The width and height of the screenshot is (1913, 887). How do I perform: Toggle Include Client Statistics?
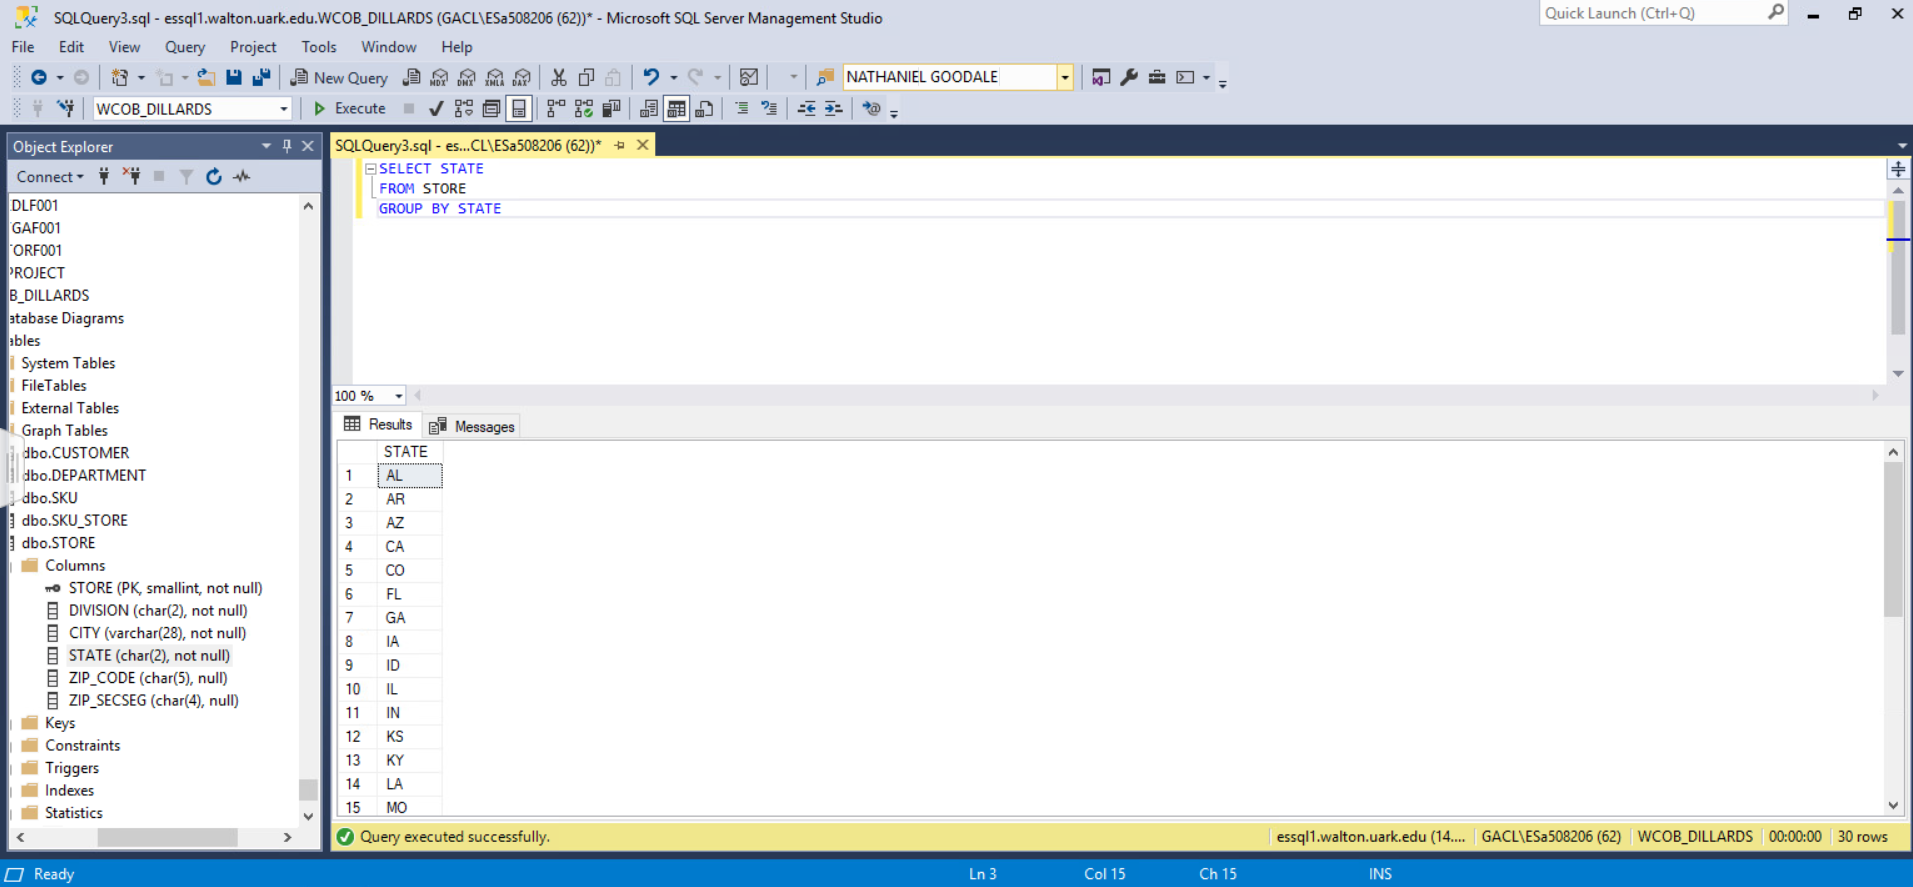click(611, 108)
